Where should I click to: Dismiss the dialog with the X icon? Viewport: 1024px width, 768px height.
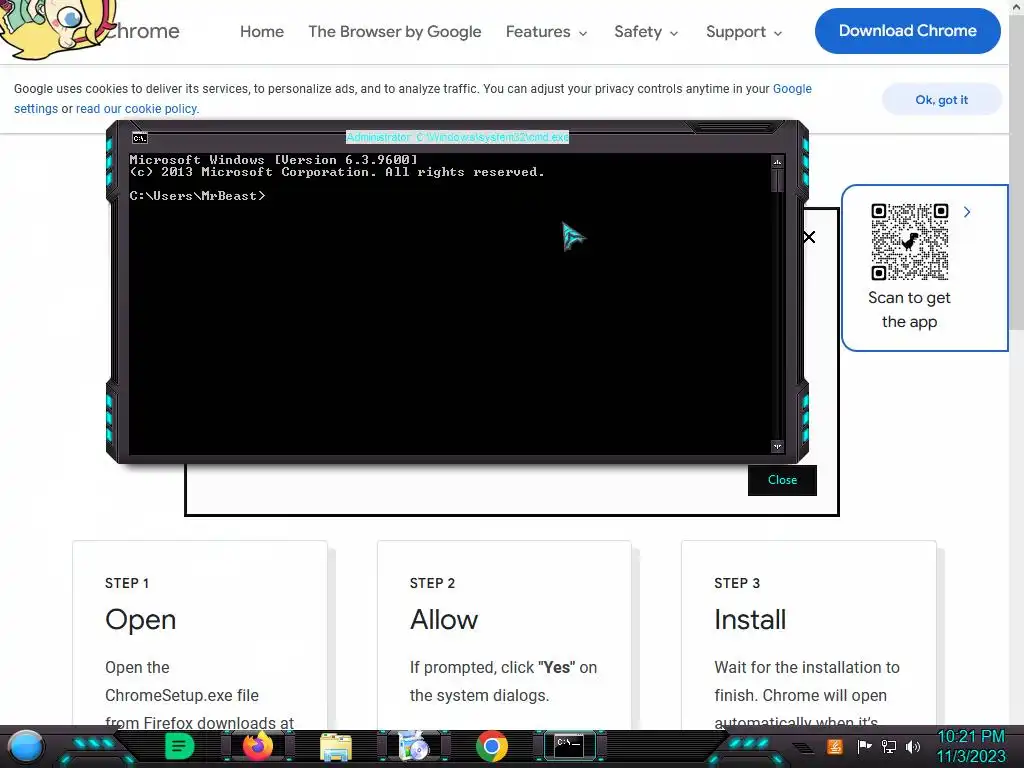click(809, 237)
